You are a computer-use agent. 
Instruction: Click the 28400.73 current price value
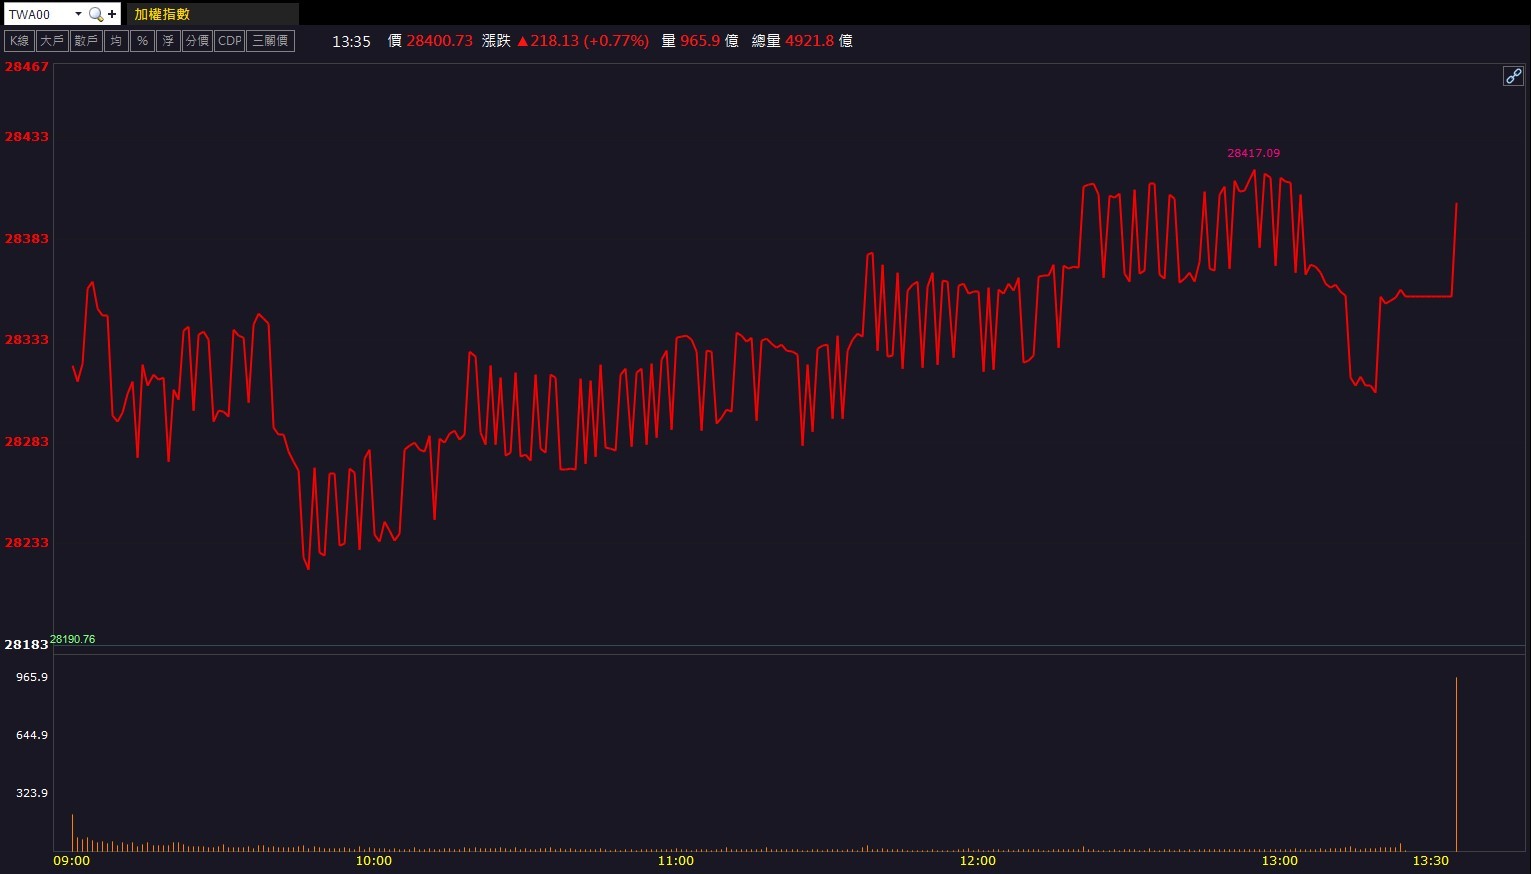[439, 41]
